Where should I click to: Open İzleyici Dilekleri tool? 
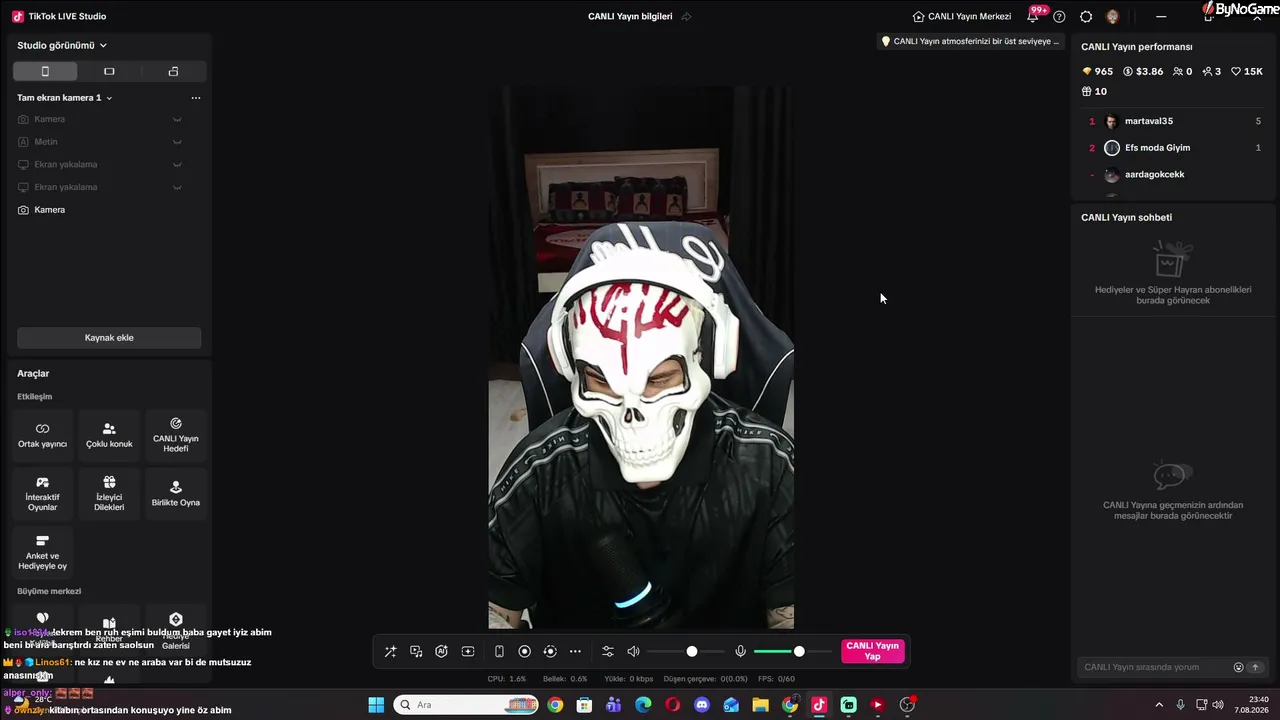[x=109, y=494]
